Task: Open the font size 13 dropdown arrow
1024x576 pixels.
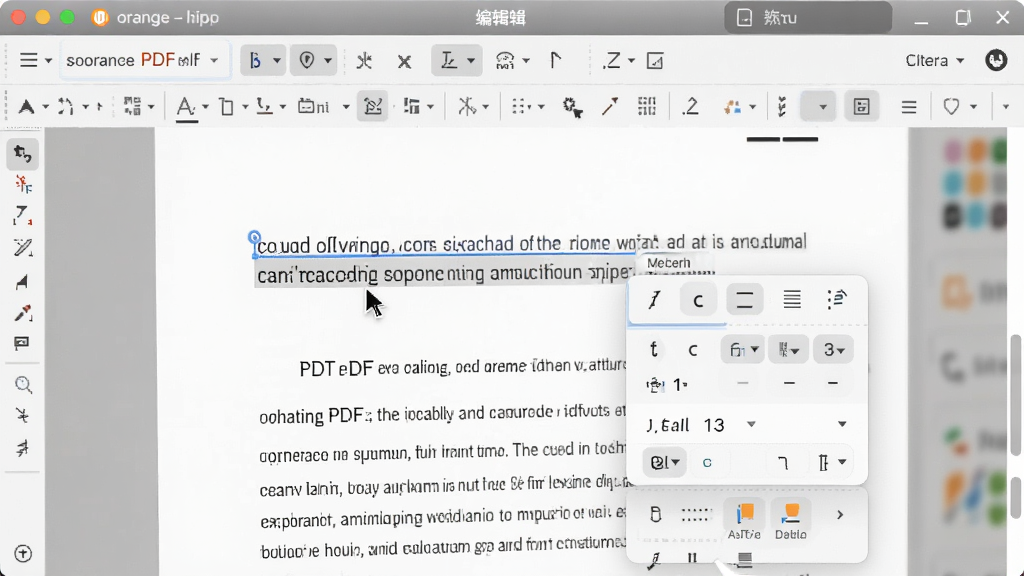Action: pos(751,424)
